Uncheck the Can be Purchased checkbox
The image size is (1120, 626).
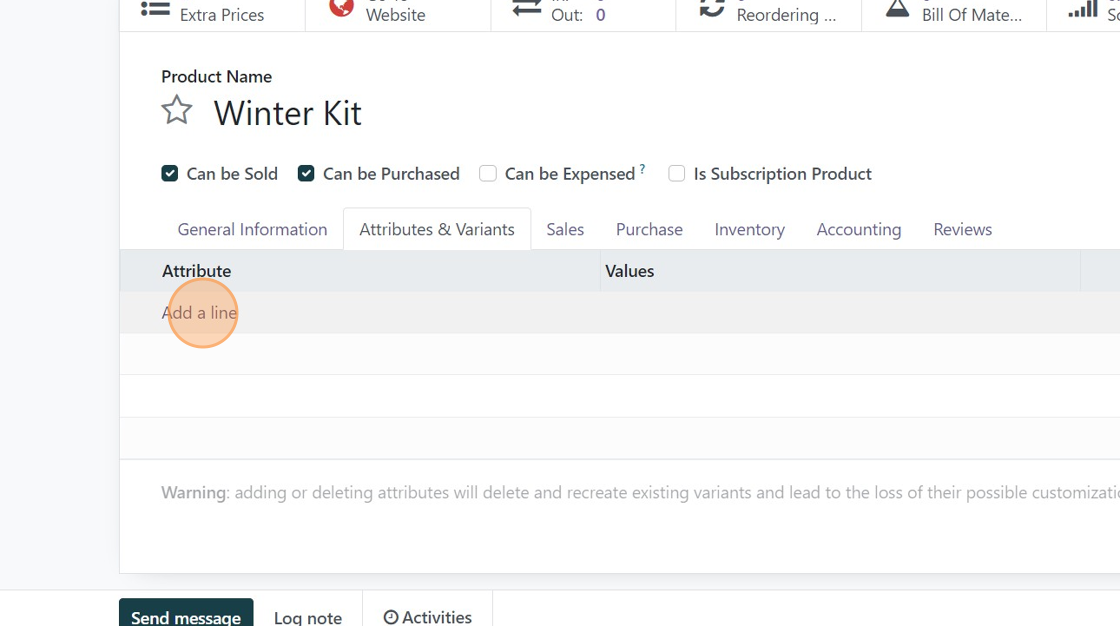click(x=306, y=174)
